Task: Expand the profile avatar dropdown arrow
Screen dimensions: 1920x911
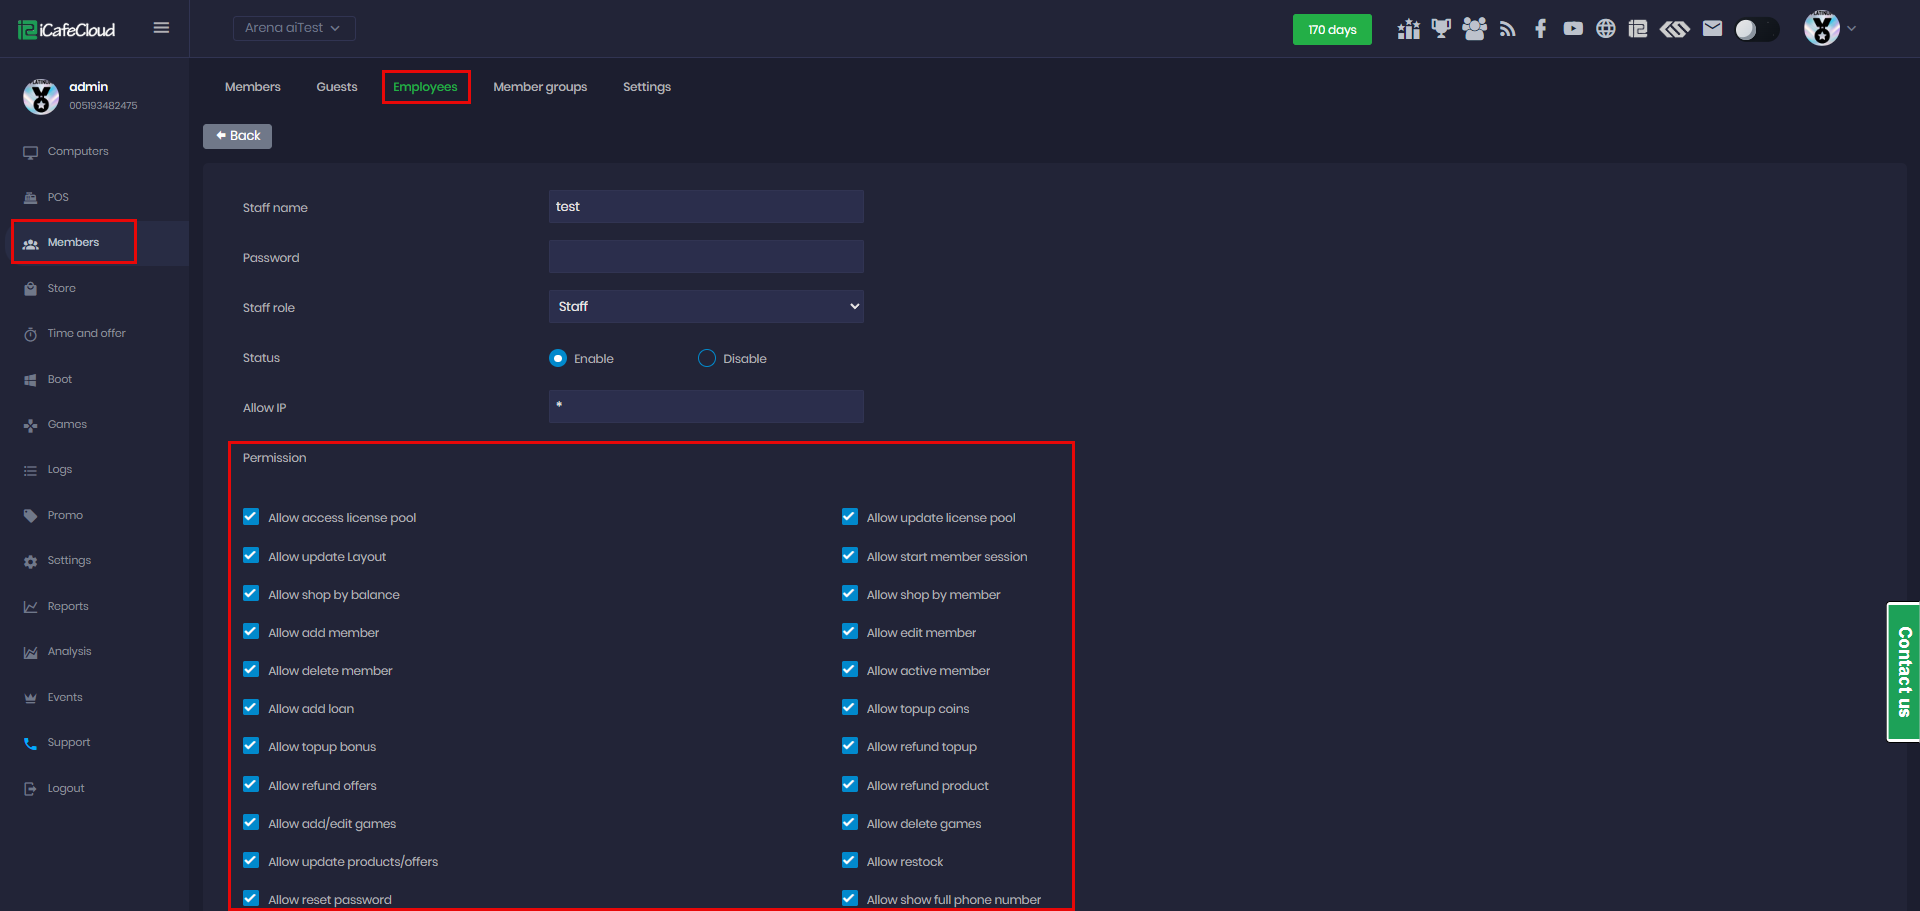Action: [1851, 29]
